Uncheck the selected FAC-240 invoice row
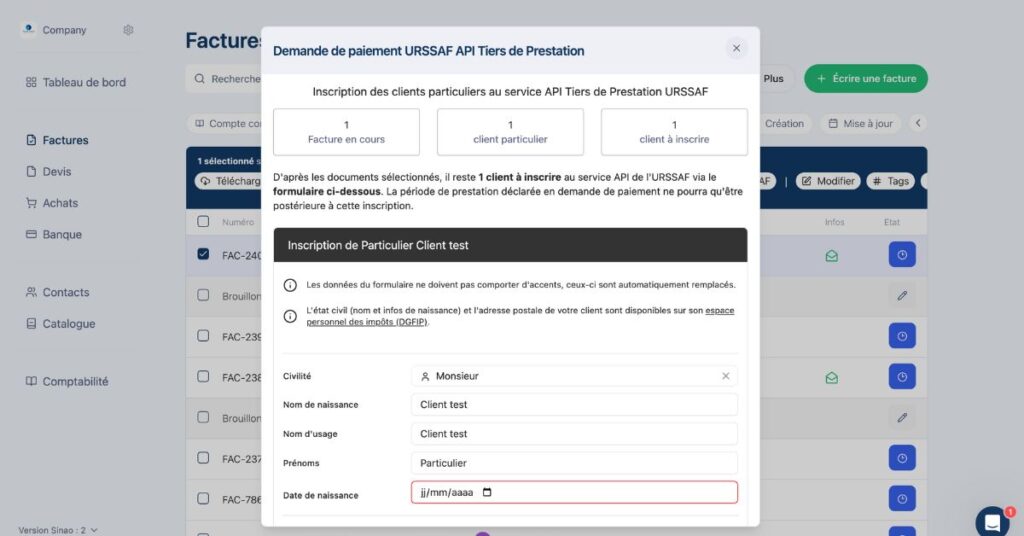 pos(204,254)
